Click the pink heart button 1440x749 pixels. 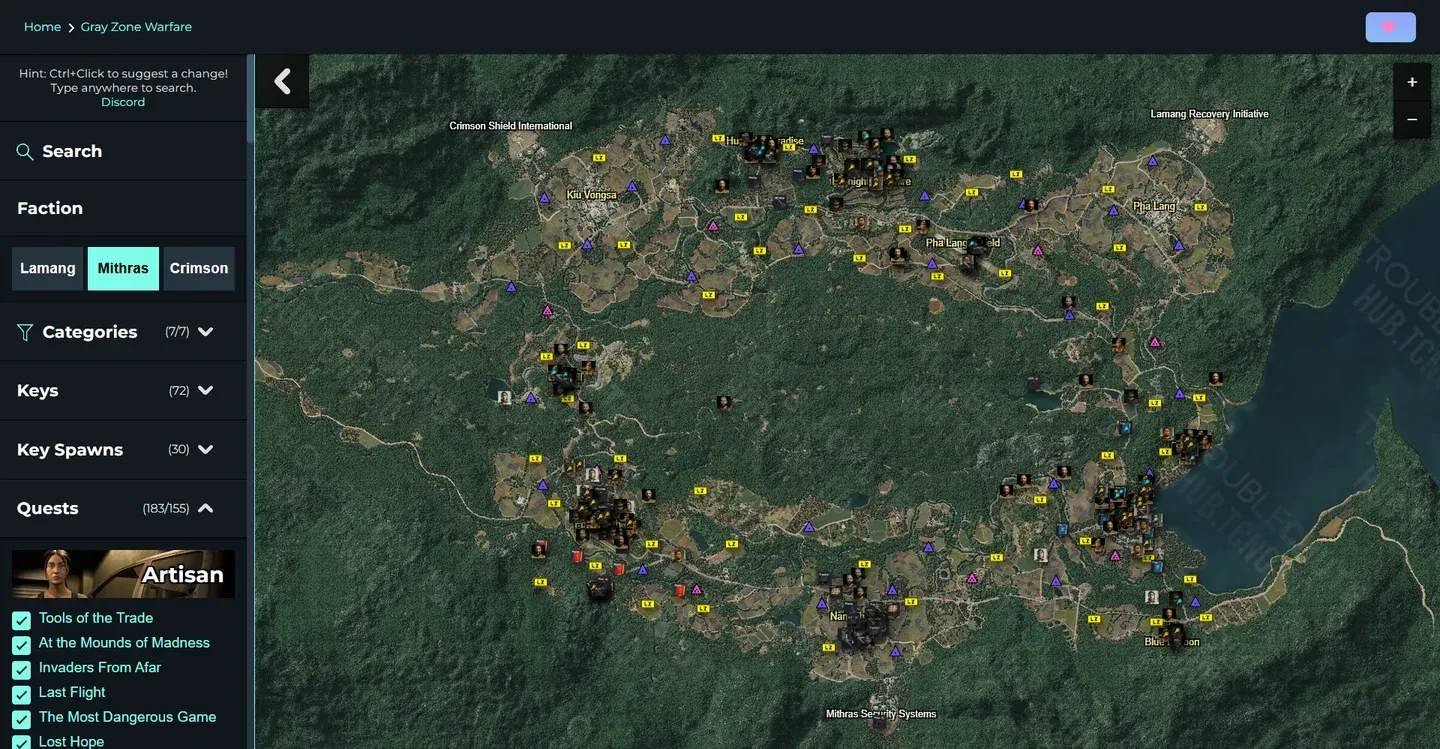tap(1390, 27)
